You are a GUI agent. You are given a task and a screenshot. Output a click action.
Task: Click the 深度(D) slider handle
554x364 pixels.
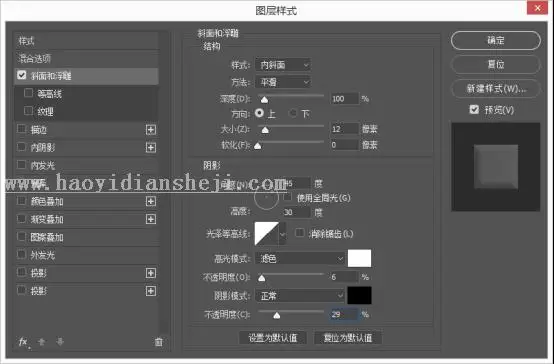[264, 100]
